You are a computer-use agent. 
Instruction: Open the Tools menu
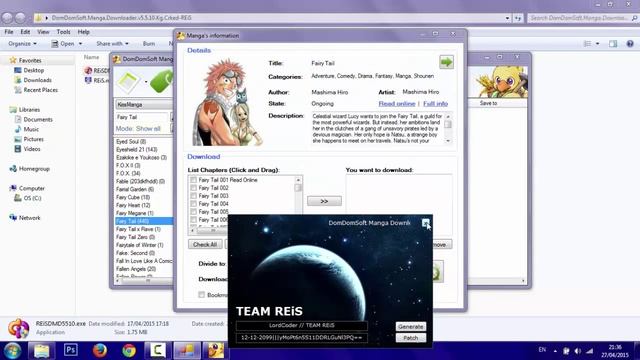(x=63, y=32)
